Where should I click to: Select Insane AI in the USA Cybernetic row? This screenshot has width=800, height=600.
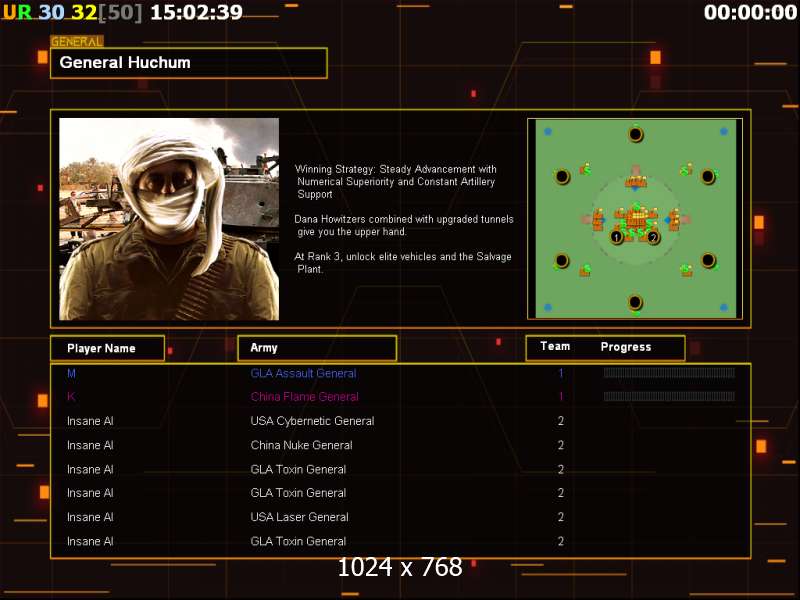point(90,421)
